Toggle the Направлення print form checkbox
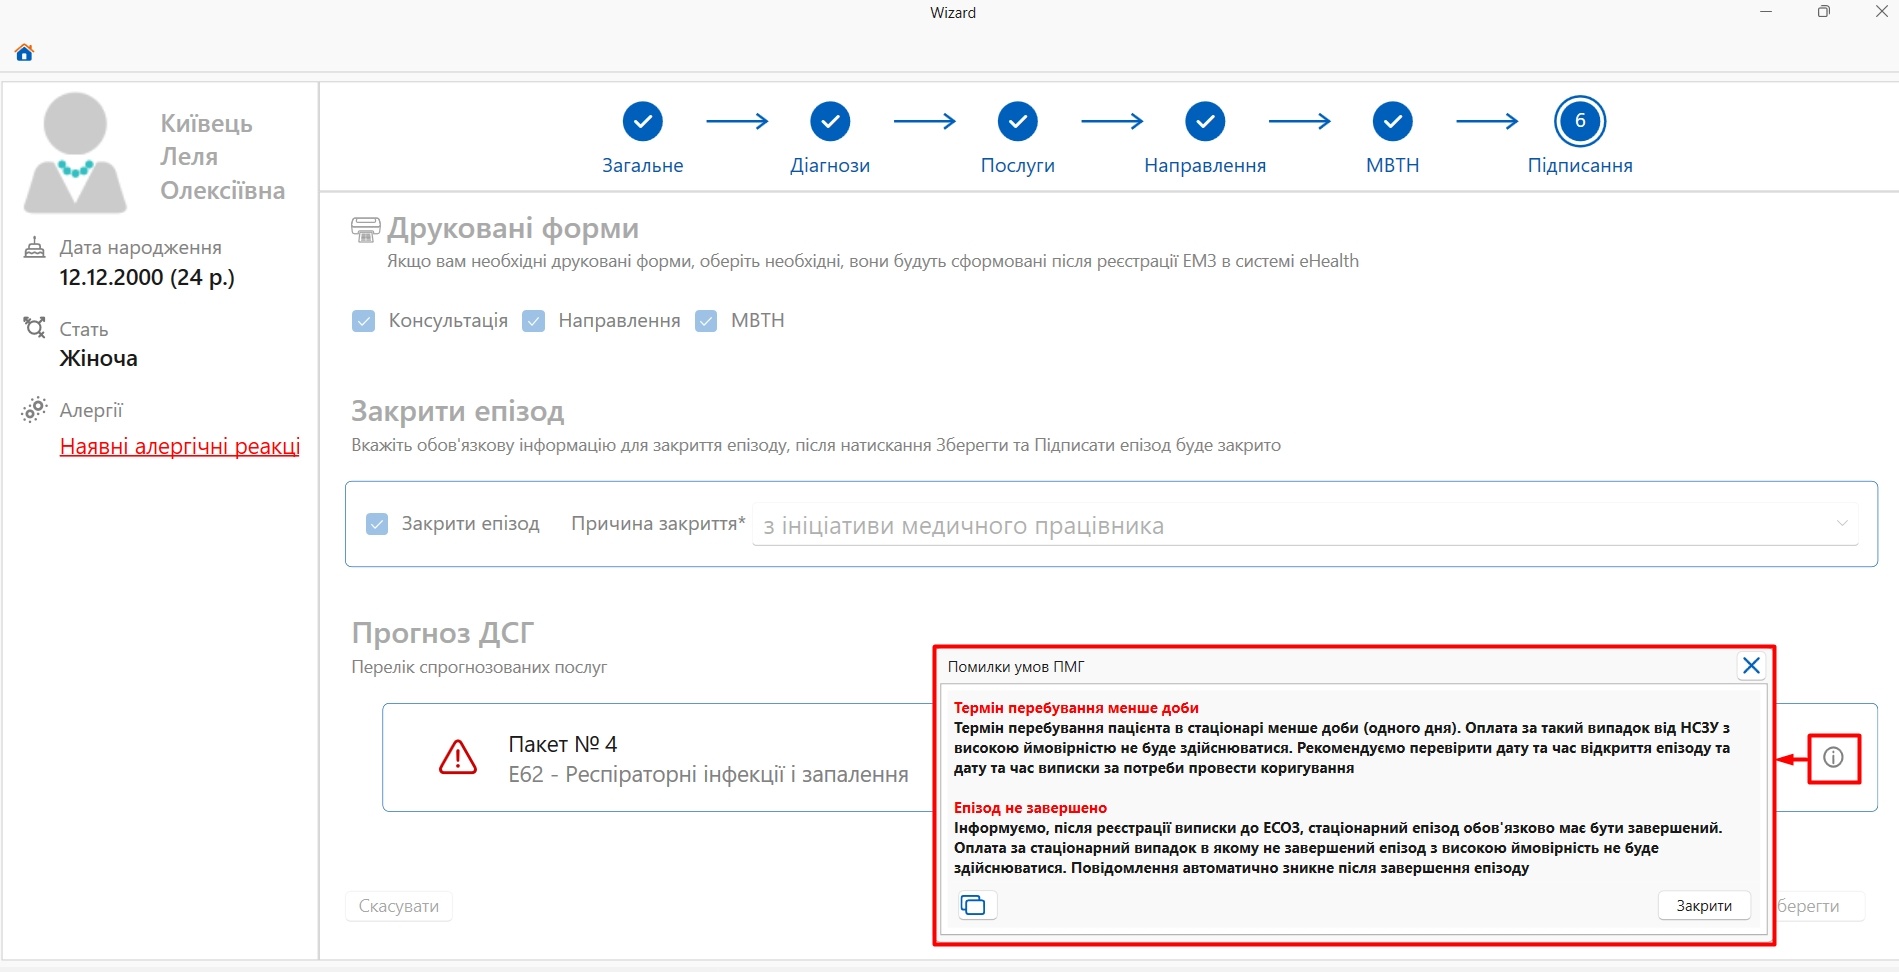Viewport: 1899px width, 972px height. tap(534, 321)
